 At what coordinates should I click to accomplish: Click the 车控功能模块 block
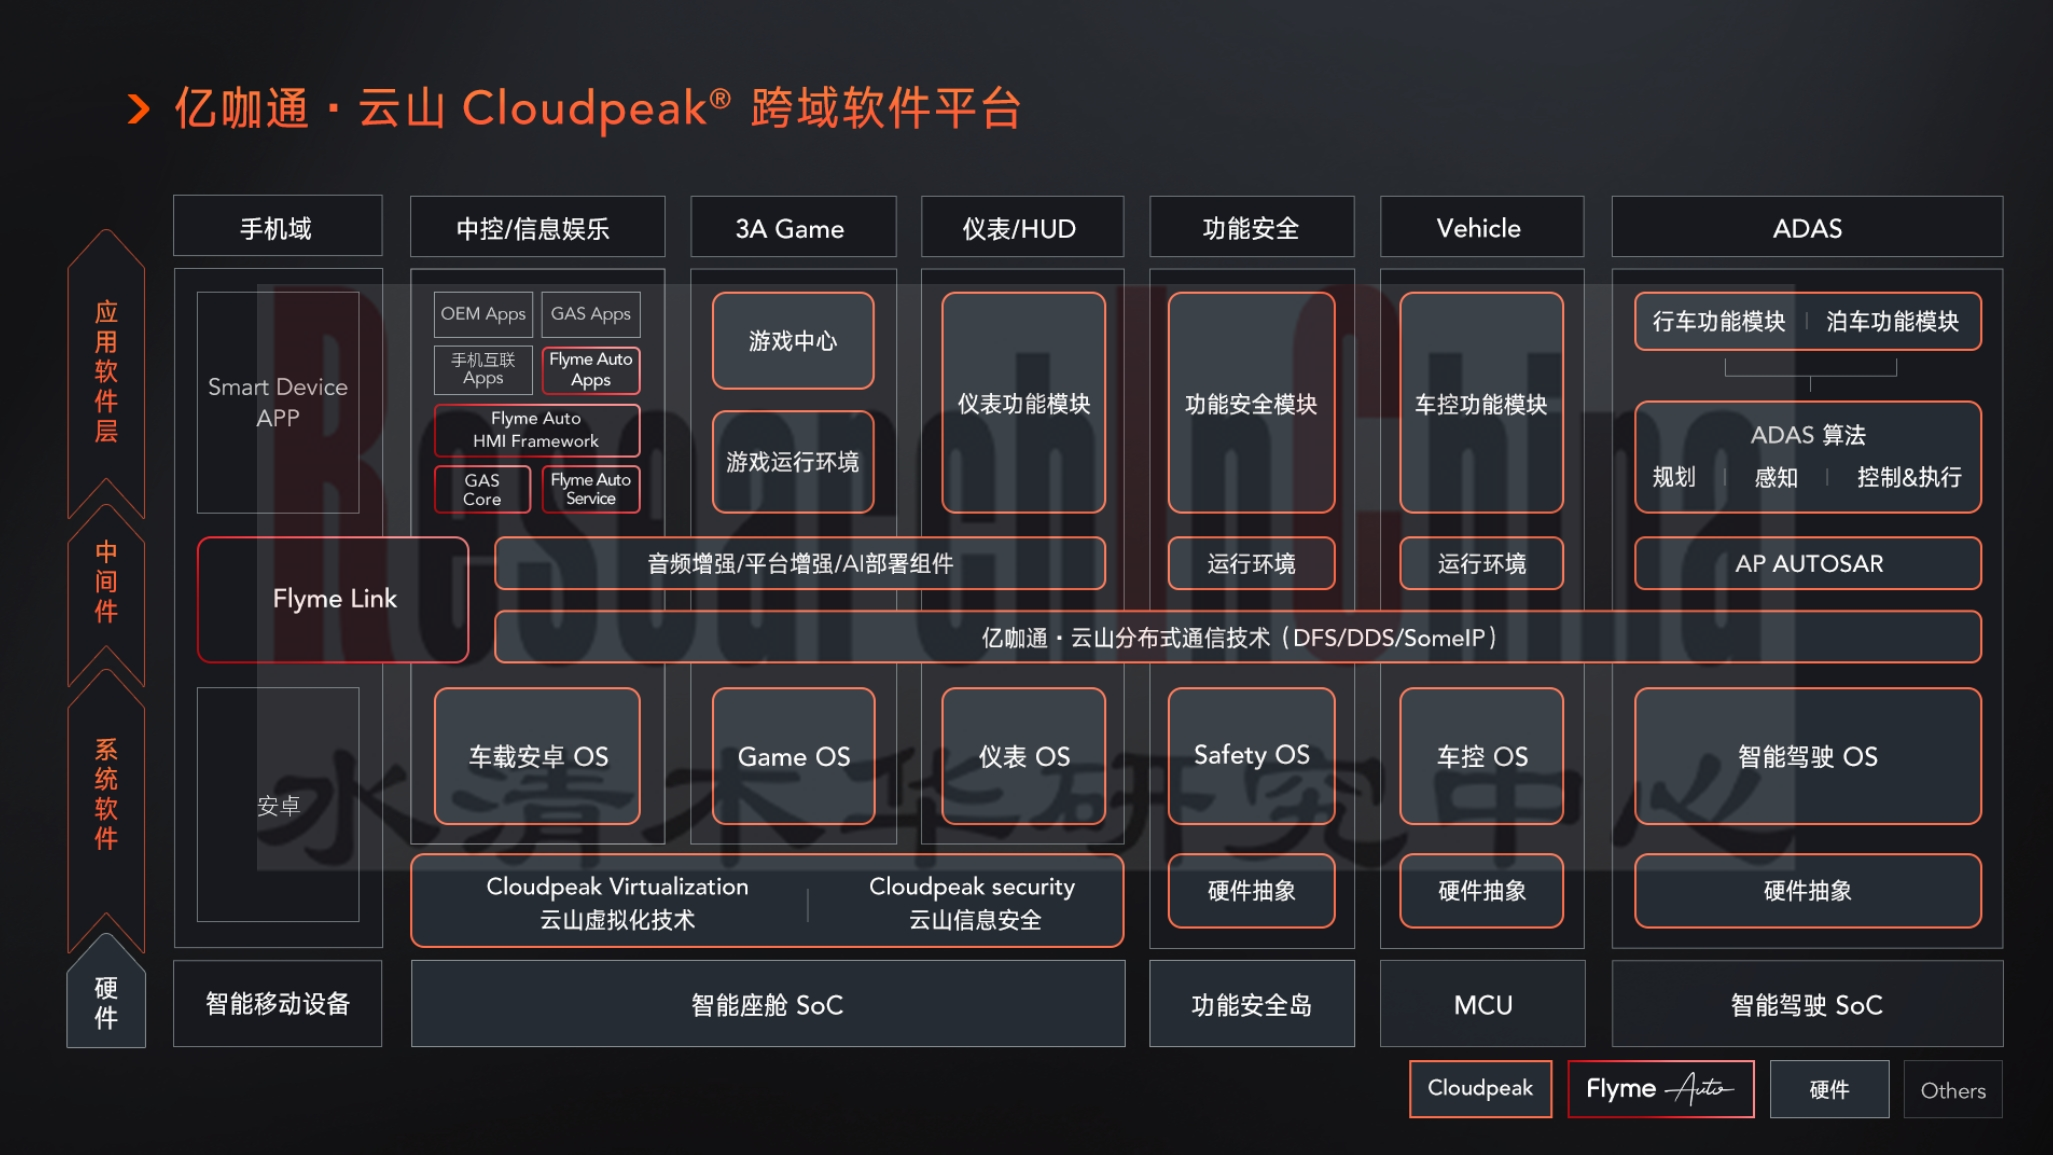coord(1481,402)
